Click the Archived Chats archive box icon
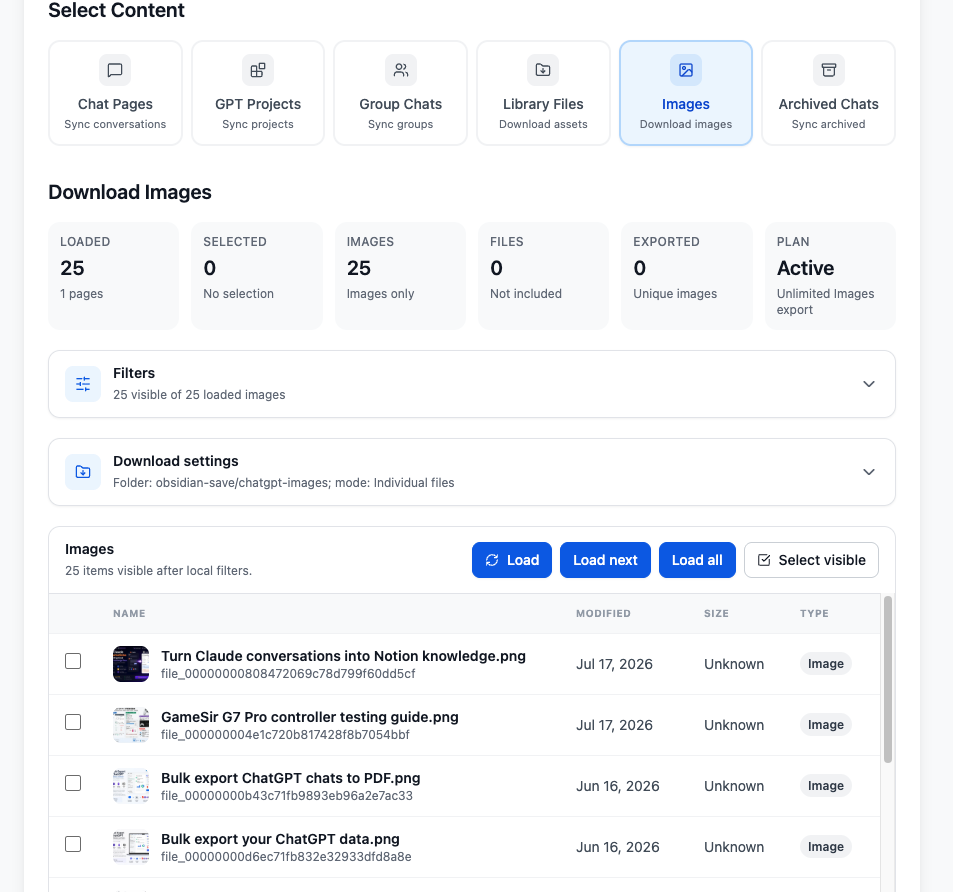Image resolution: width=953 pixels, height=892 pixels. click(x=828, y=70)
